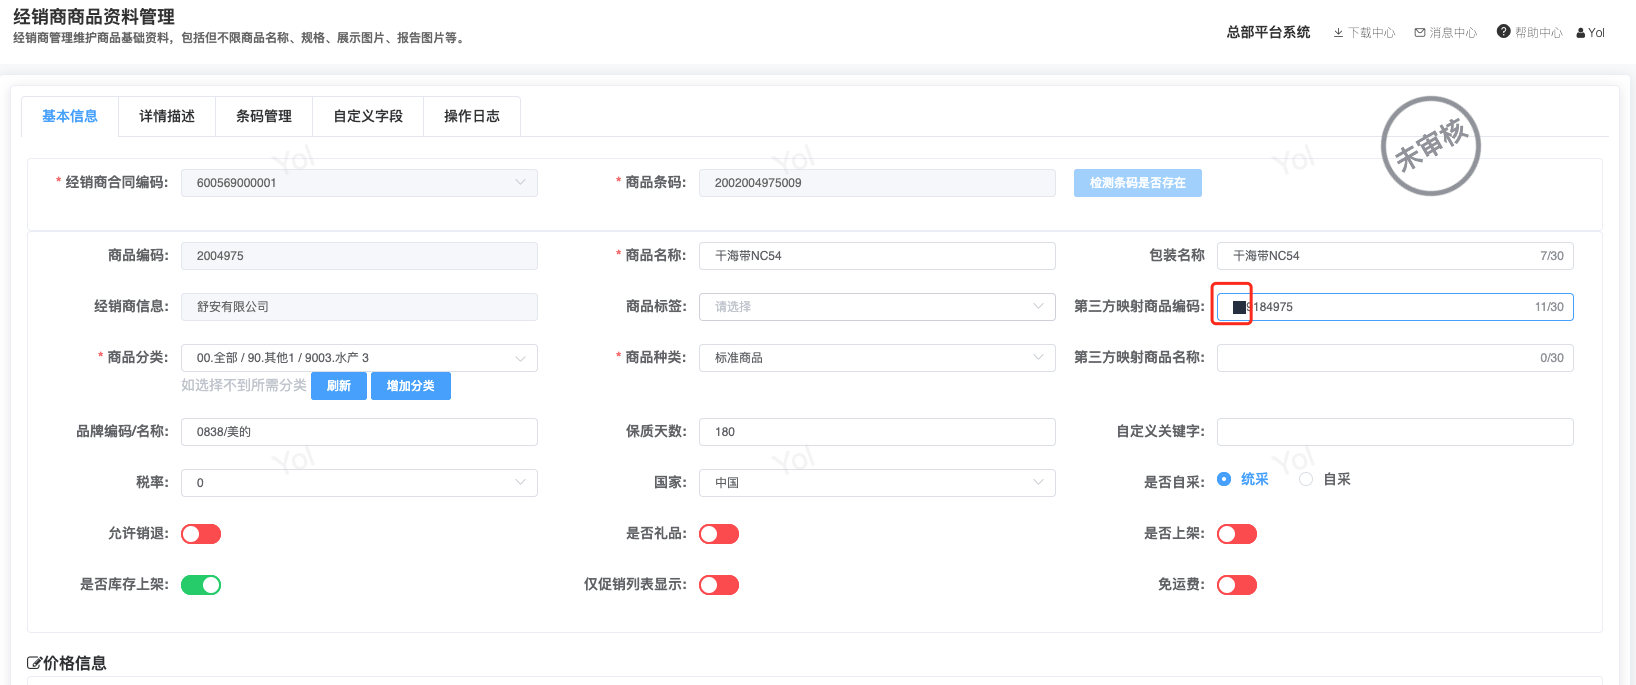
Task: Expand the 国家 dropdown
Action: (877, 483)
